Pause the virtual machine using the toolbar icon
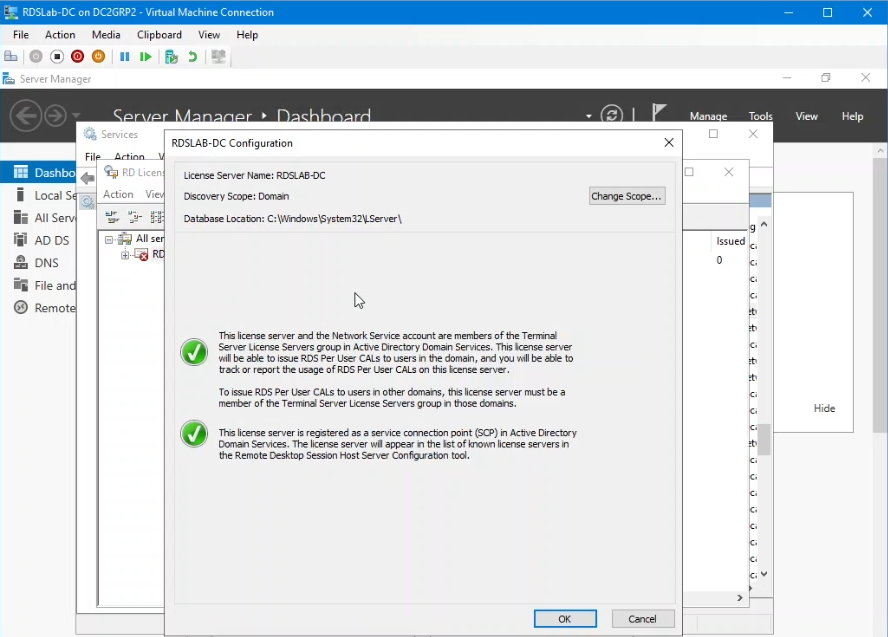The height and width of the screenshot is (637, 888). 125,57
